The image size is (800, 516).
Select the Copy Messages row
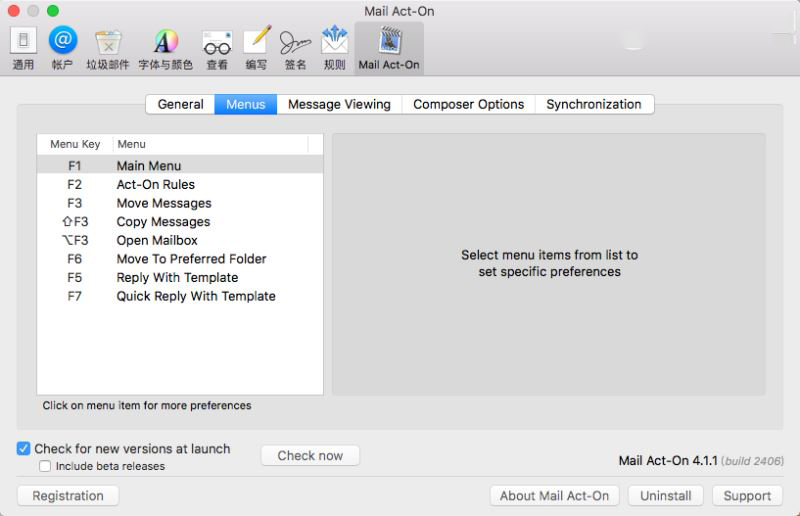click(180, 222)
